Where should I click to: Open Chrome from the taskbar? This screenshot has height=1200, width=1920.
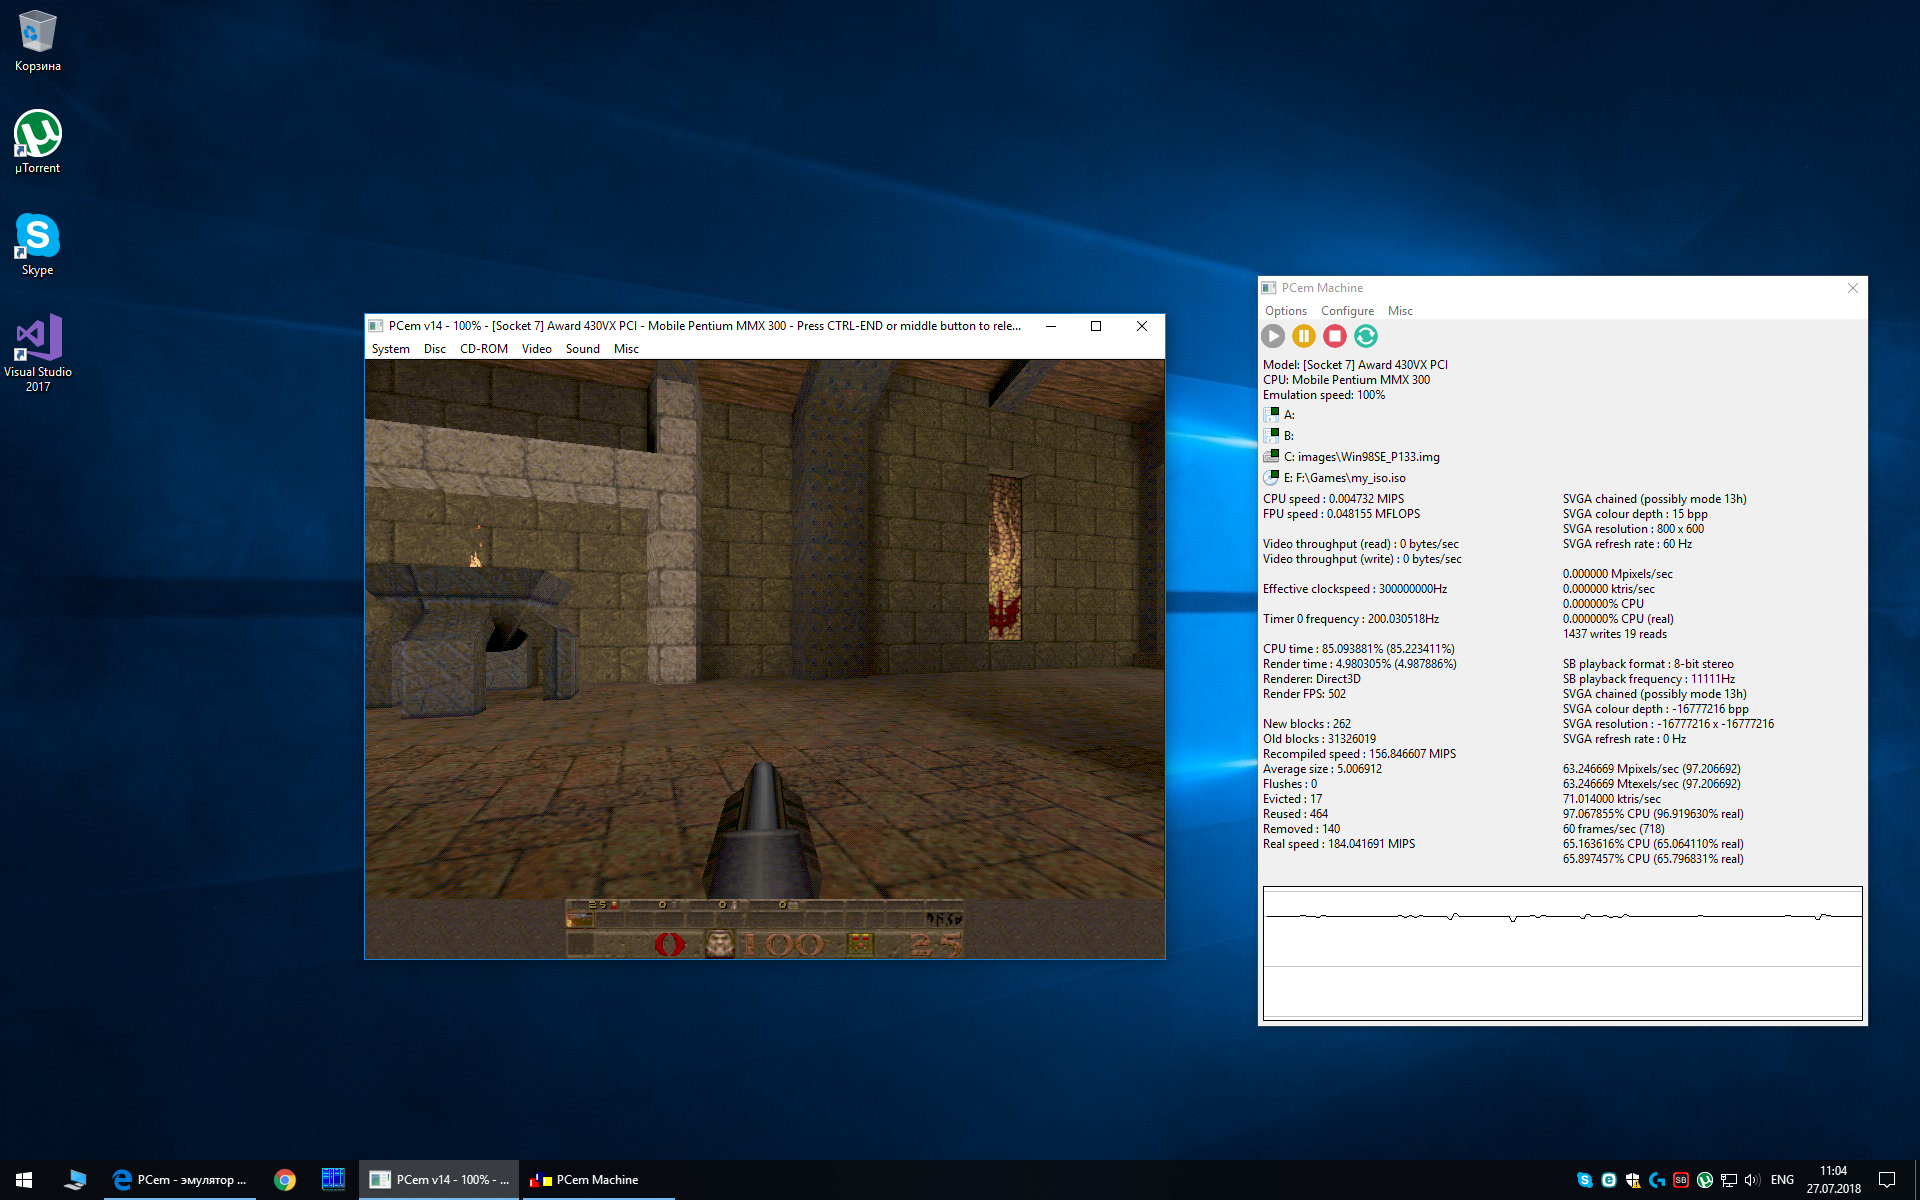click(x=285, y=1180)
